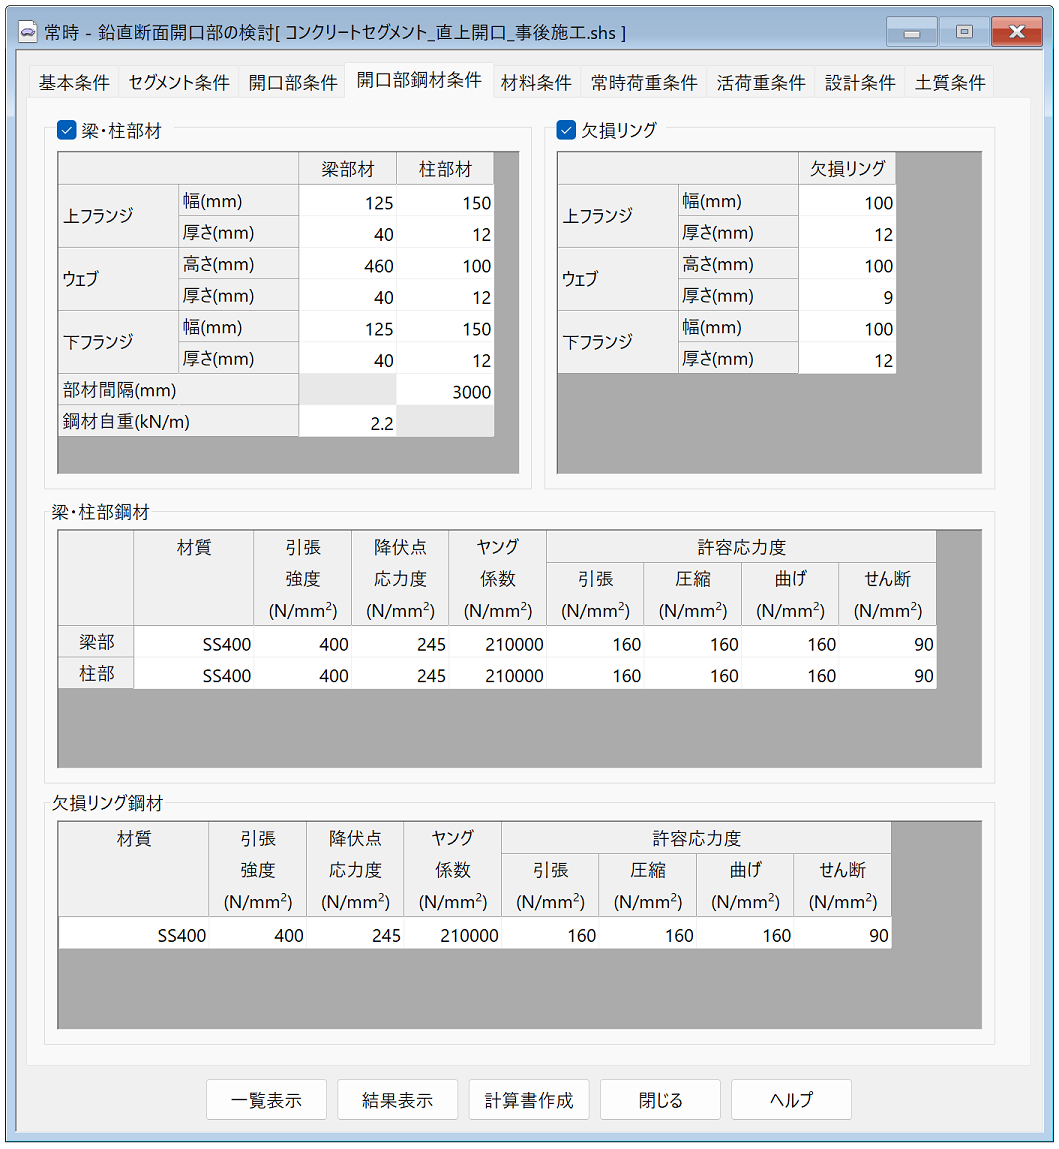This screenshot has width=1059, height=1149.
Task: Click the ヘルプ button
Action: coord(791,1099)
